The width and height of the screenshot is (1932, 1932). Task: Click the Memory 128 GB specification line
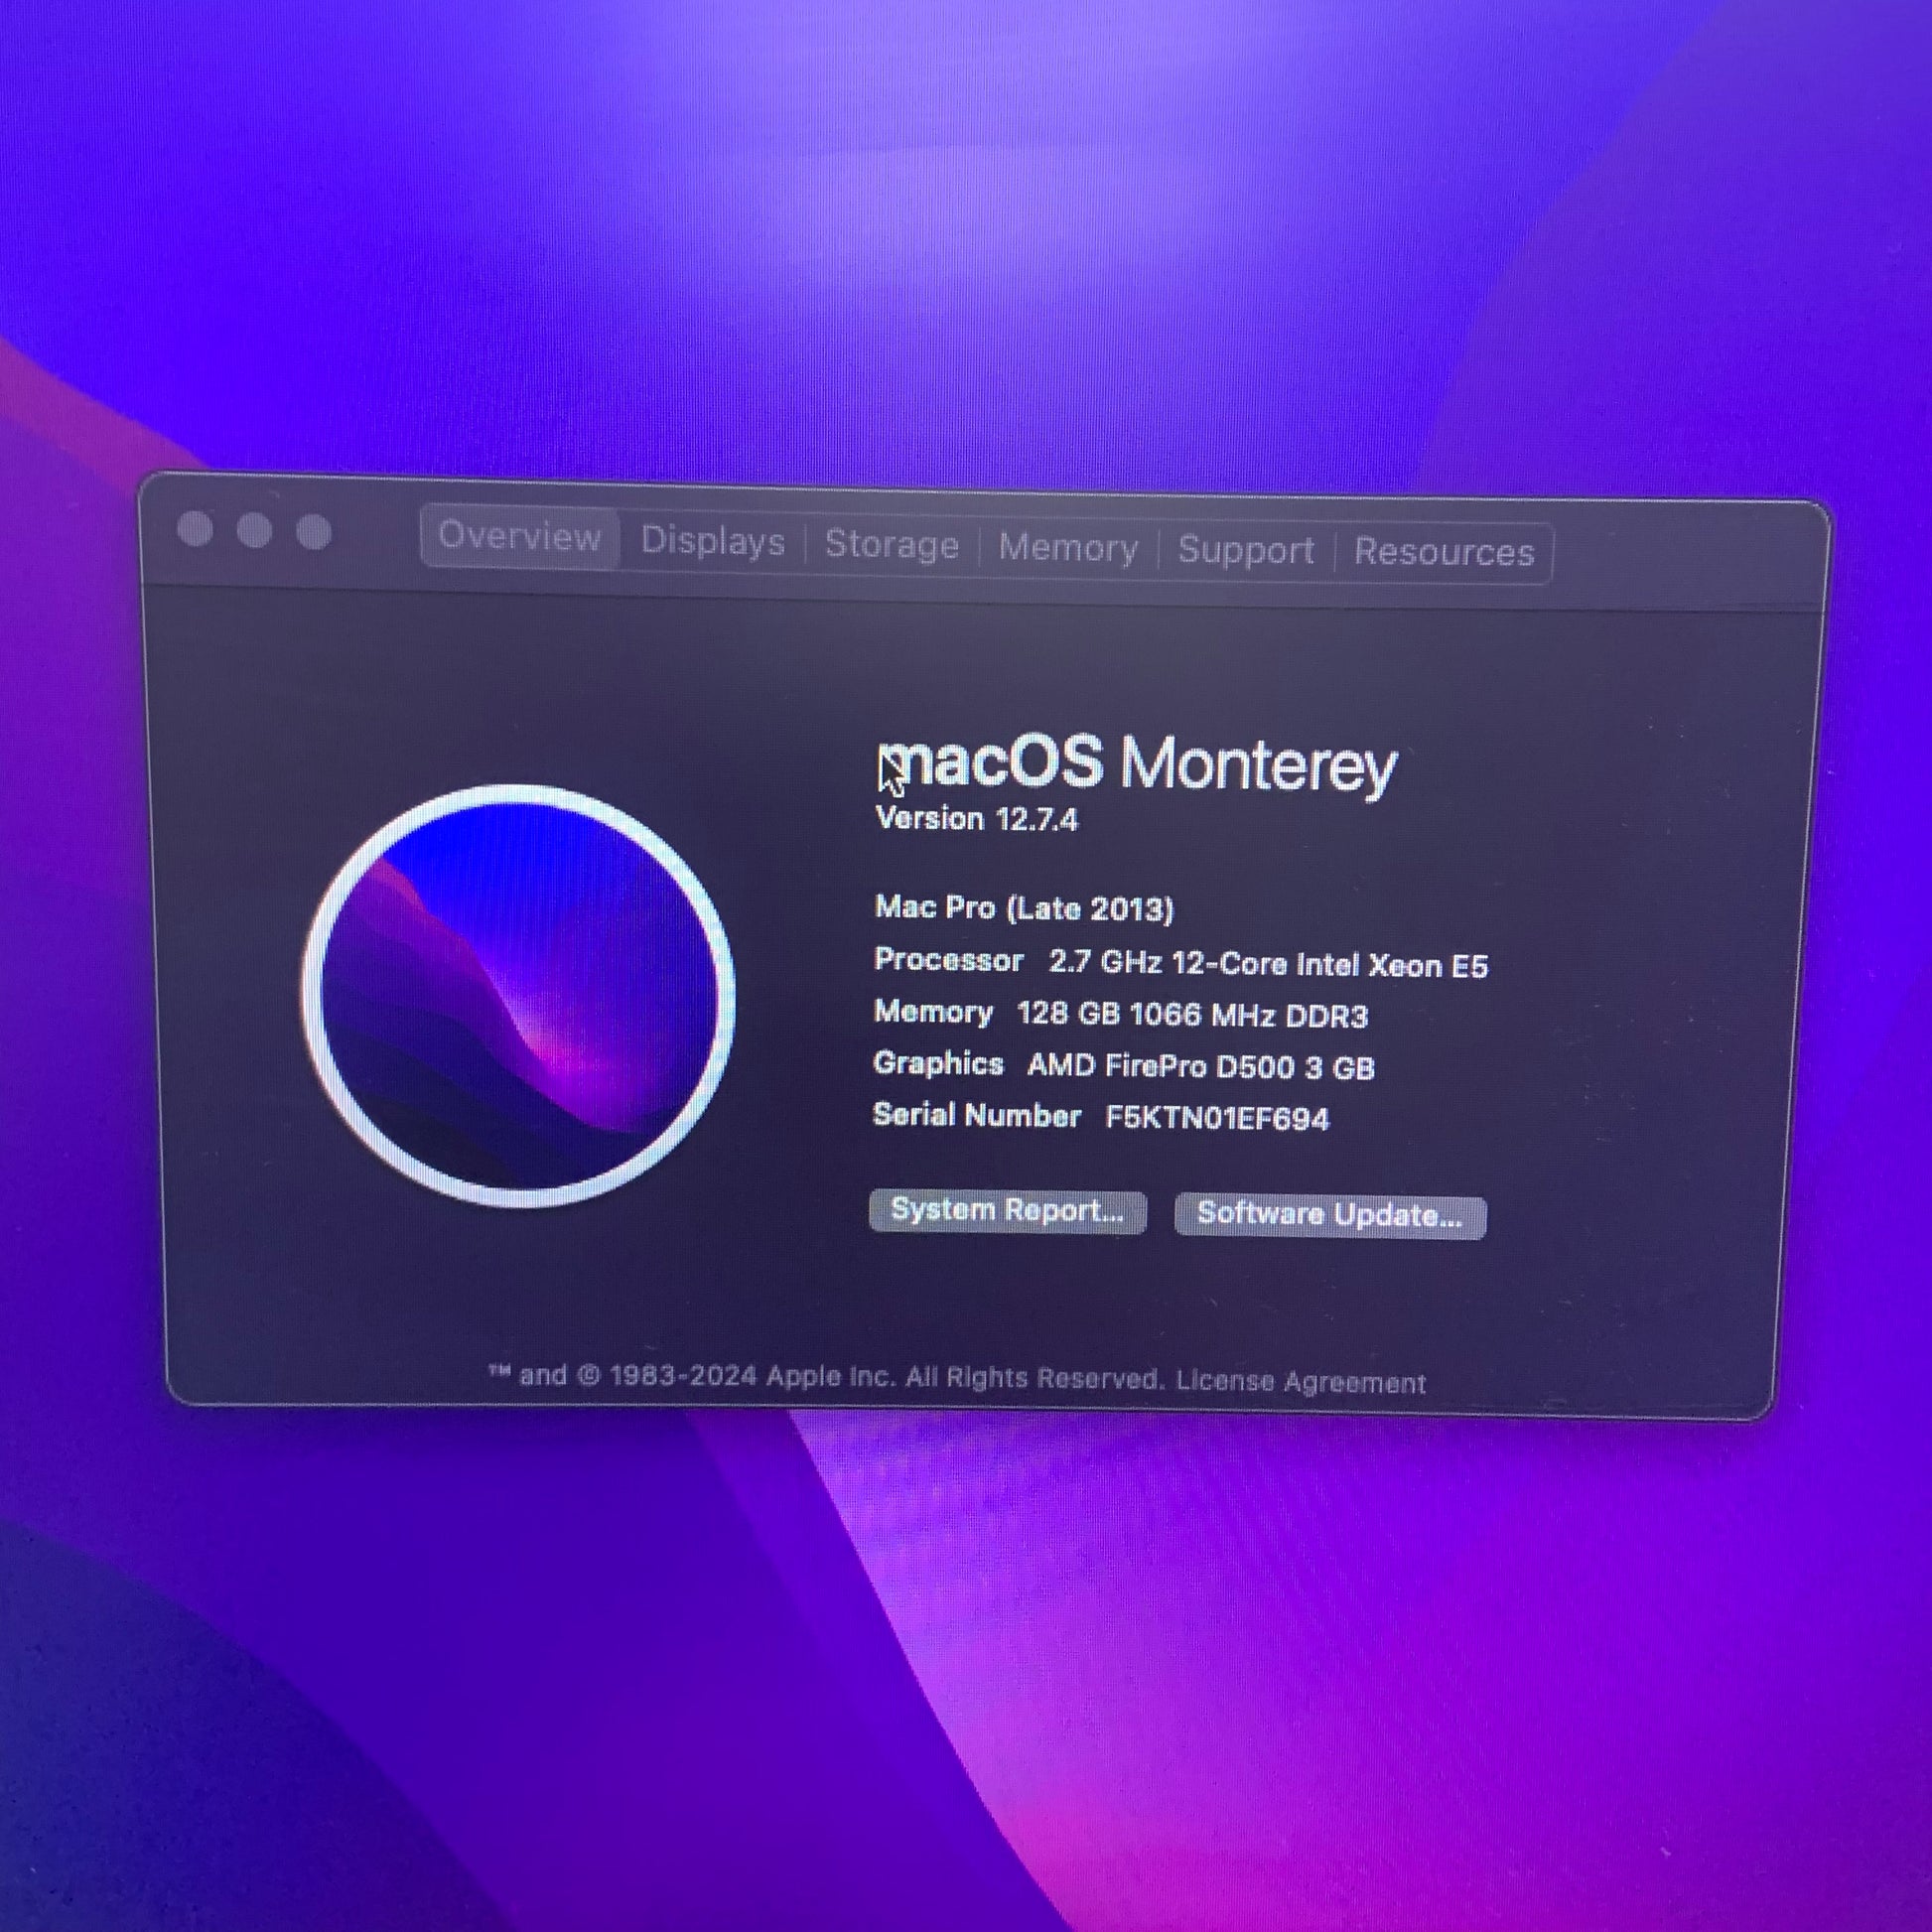tap(1120, 1014)
